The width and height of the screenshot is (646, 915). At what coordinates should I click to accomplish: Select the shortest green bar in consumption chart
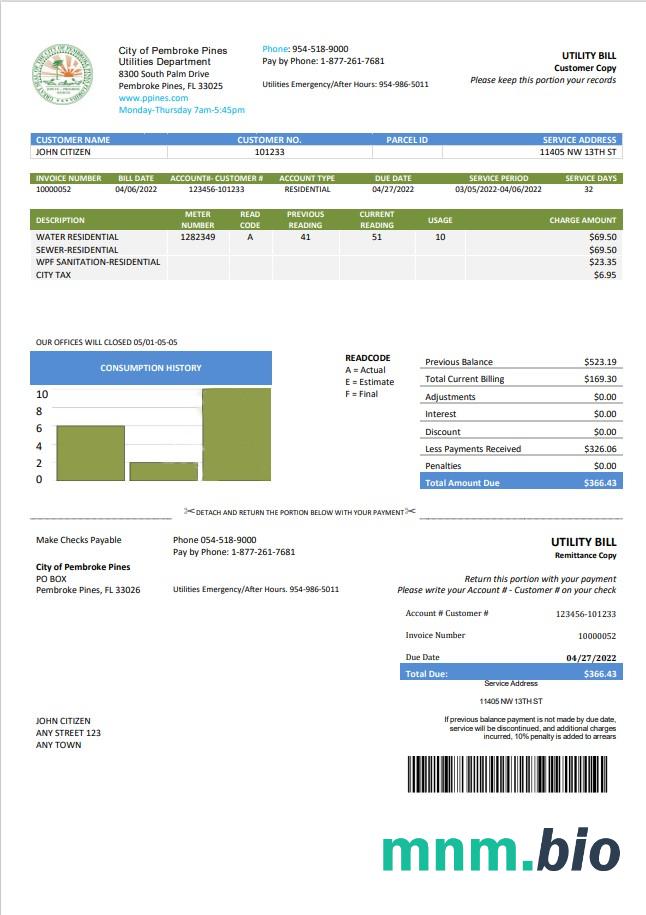click(x=163, y=471)
